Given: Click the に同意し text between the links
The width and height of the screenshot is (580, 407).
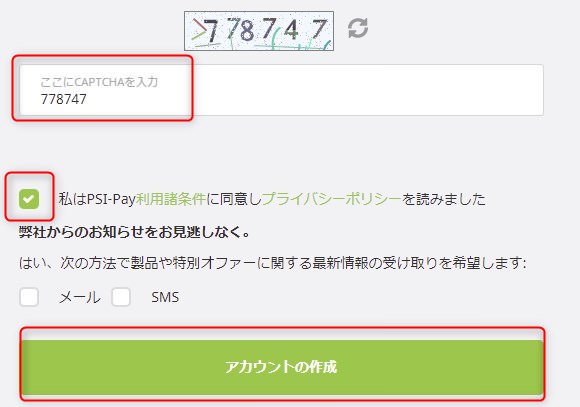Looking at the screenshot, I should pyautogui.click(x=234, y=199).
